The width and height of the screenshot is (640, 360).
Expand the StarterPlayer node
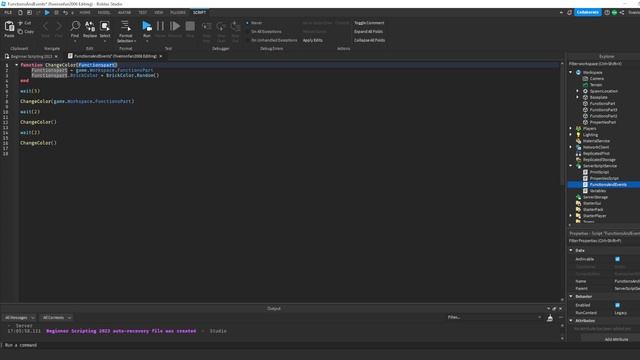pos(571,216)
